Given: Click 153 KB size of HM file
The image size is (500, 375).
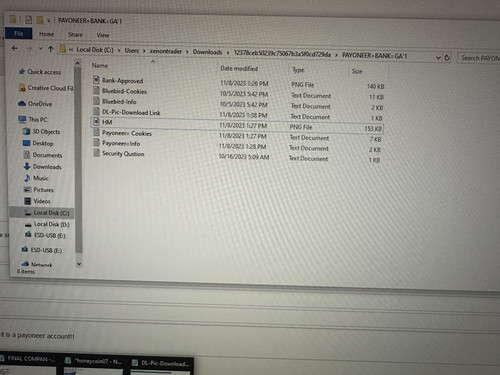Looking at the screenshot, I should pyautogui.click(x=373, y=129).
